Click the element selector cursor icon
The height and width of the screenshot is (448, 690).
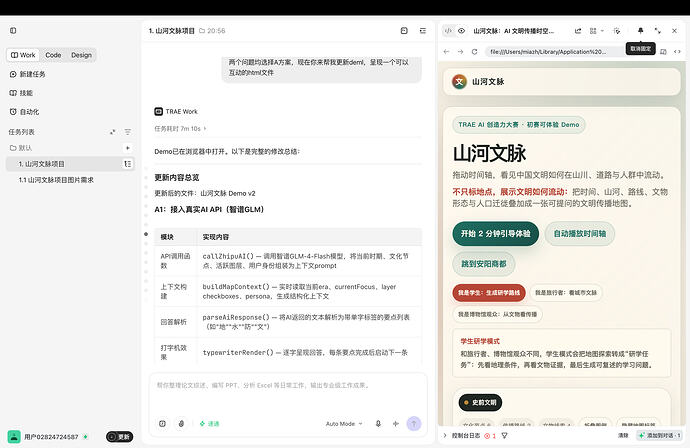[617, 31]
